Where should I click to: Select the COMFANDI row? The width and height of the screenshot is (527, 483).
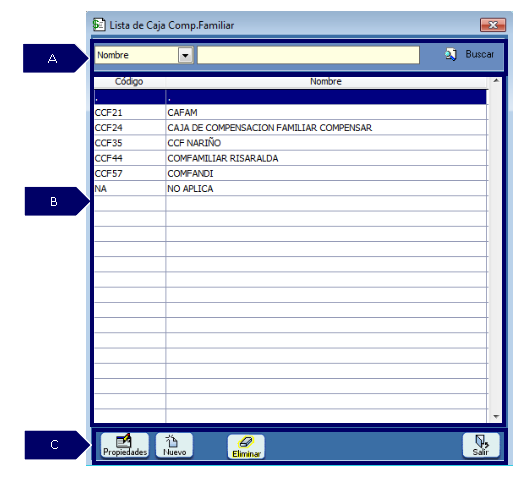326,173
